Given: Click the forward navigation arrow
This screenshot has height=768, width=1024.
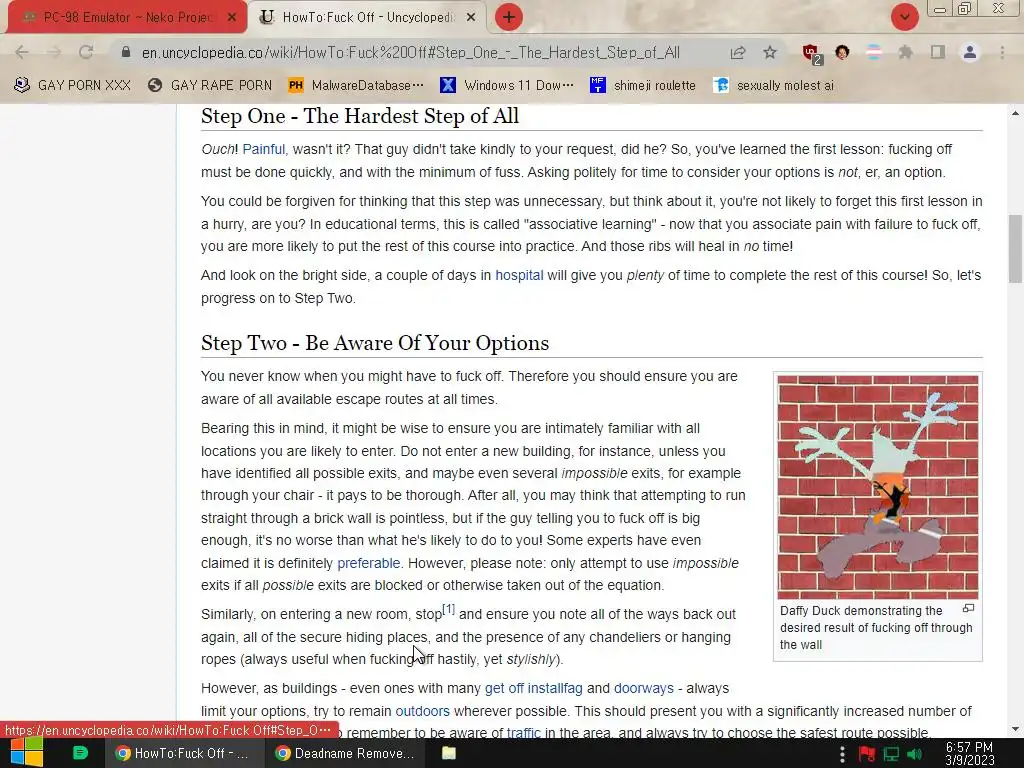Looking at the screenshot, I should tap(54, 52).
